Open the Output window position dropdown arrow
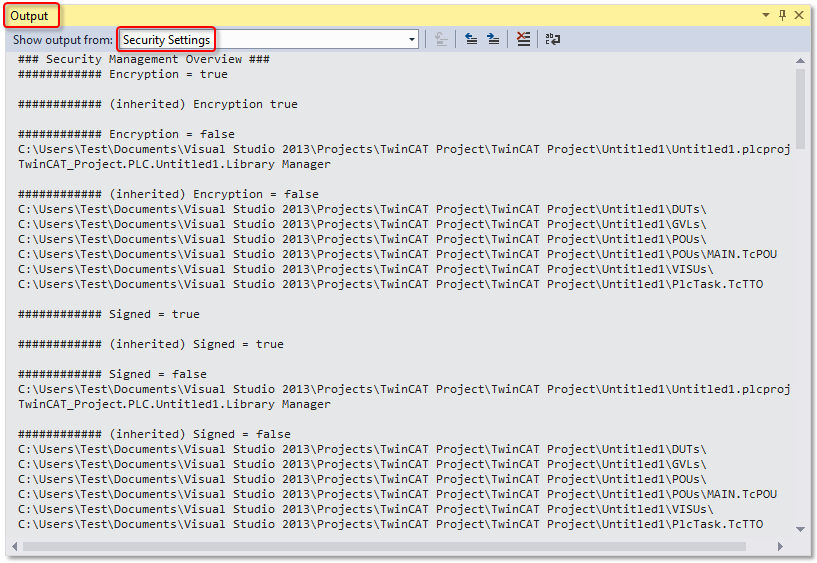The width and height of the screenshot is (817, 563). [x=766, y=15]
